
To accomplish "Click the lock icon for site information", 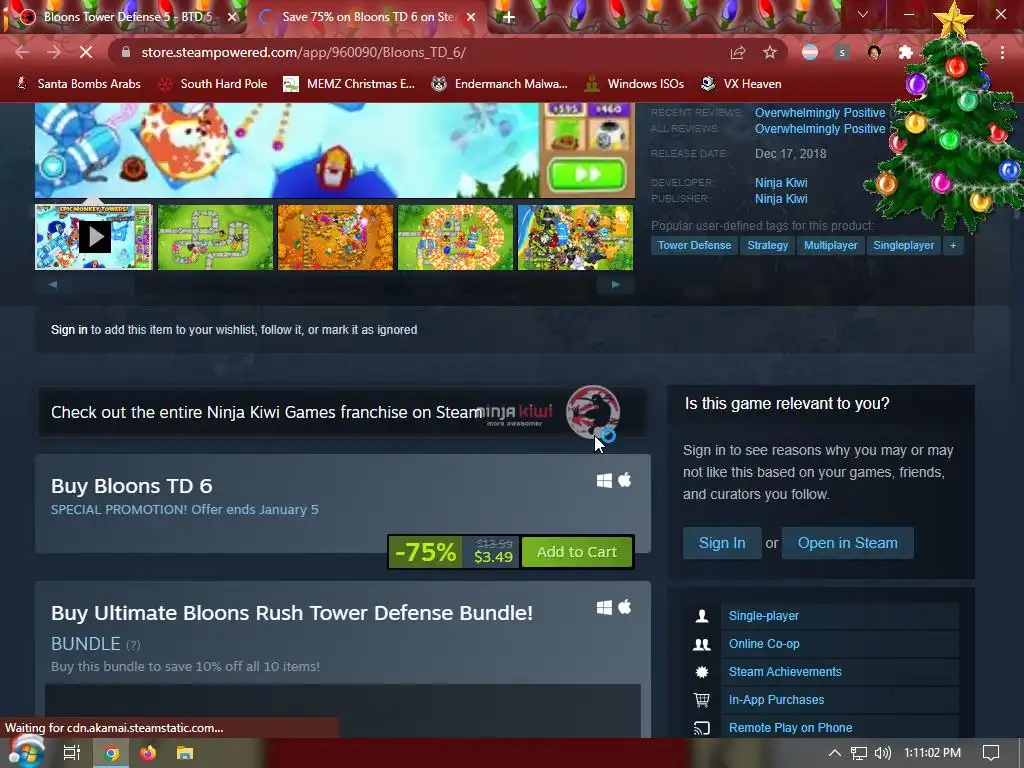I will click(126, 52).
